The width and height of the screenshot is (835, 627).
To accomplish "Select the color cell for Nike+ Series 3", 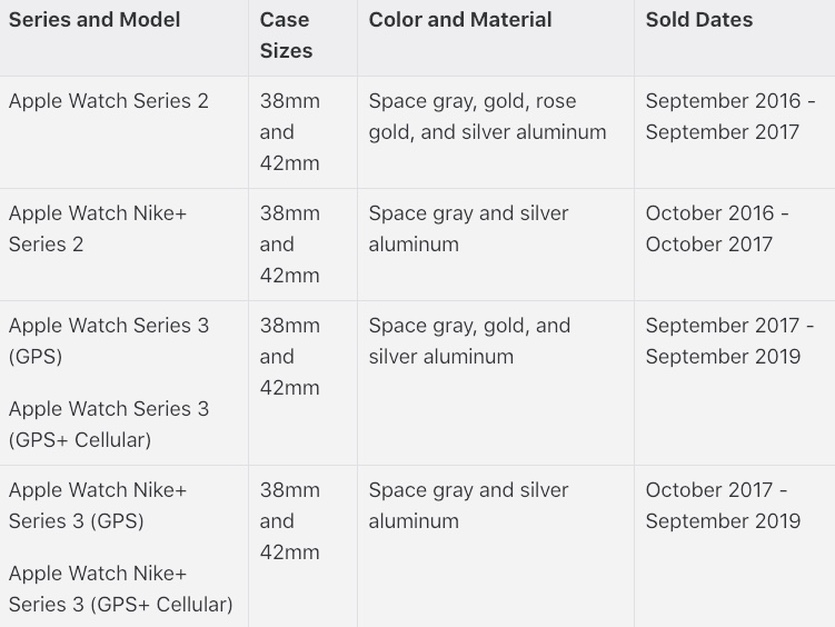I will point(468,505).
